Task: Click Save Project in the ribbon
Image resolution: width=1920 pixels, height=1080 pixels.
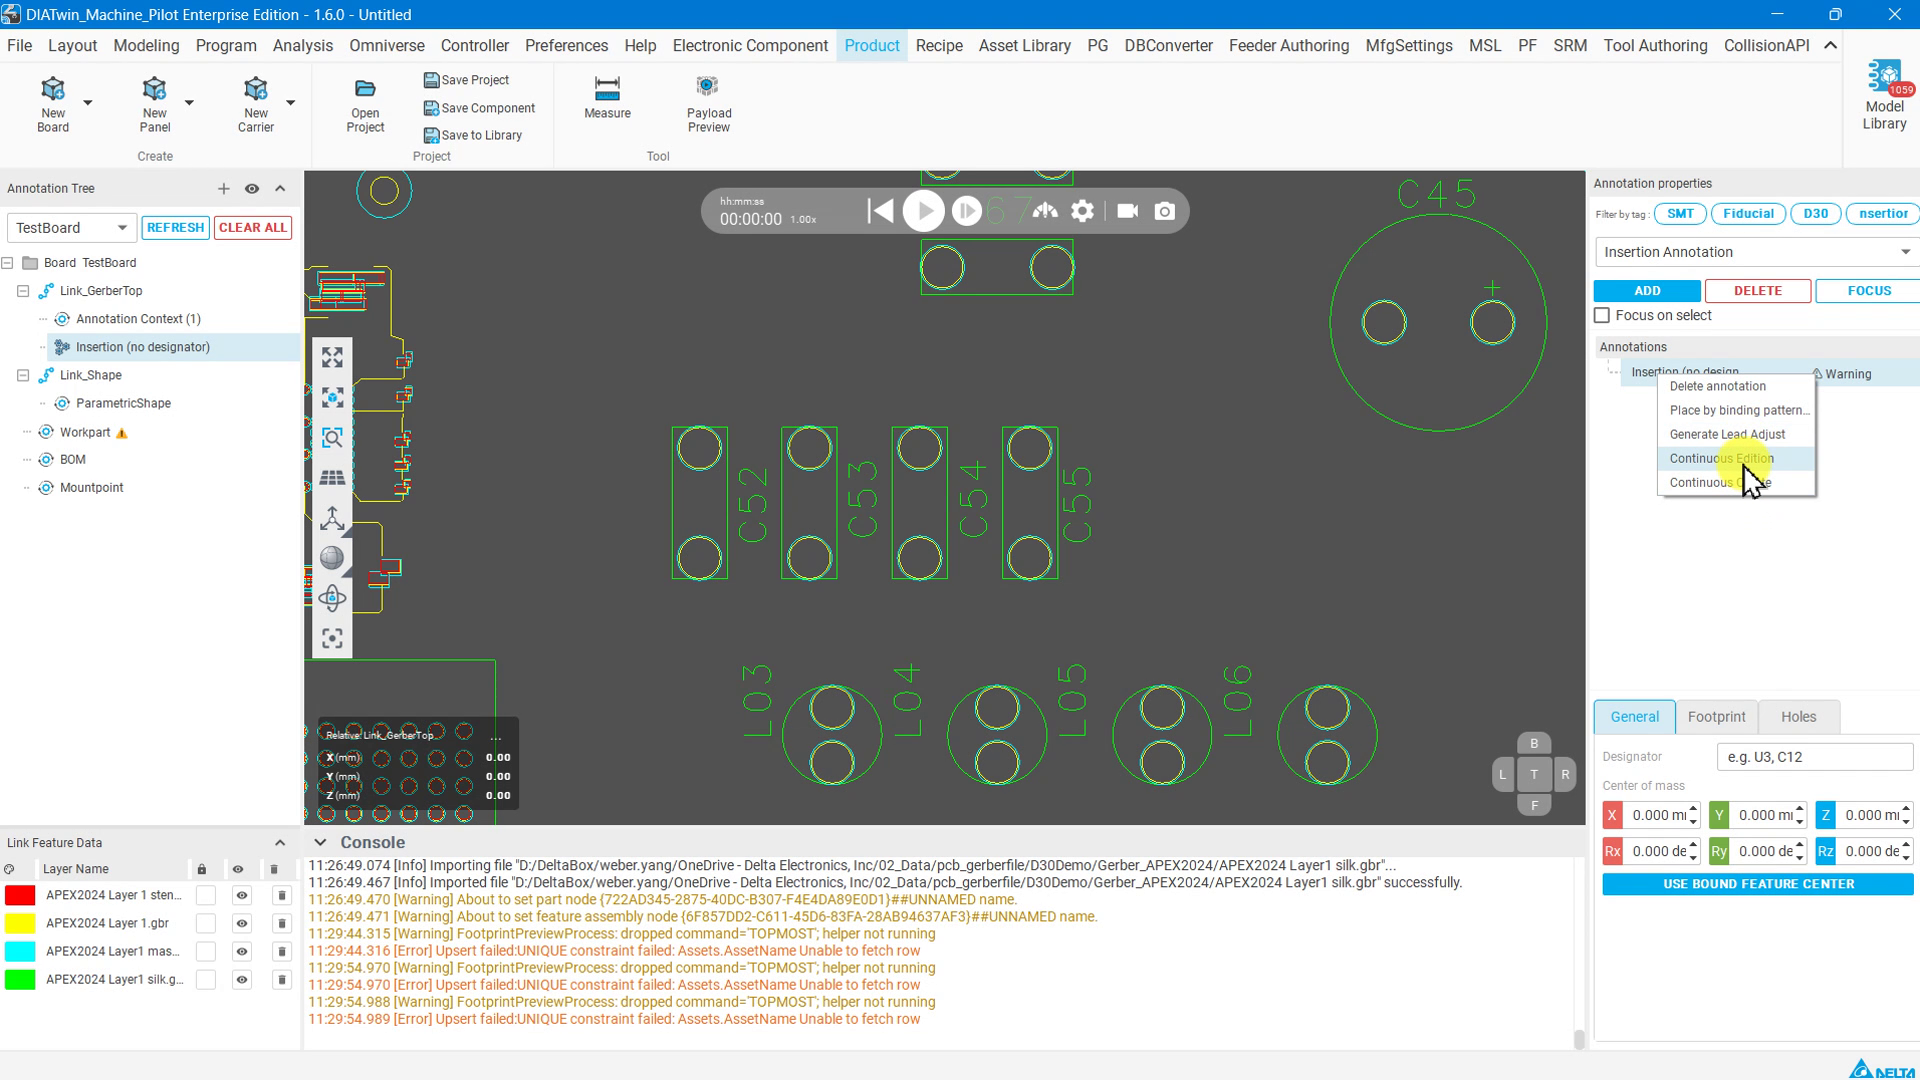Action: (x=466, y=80)
